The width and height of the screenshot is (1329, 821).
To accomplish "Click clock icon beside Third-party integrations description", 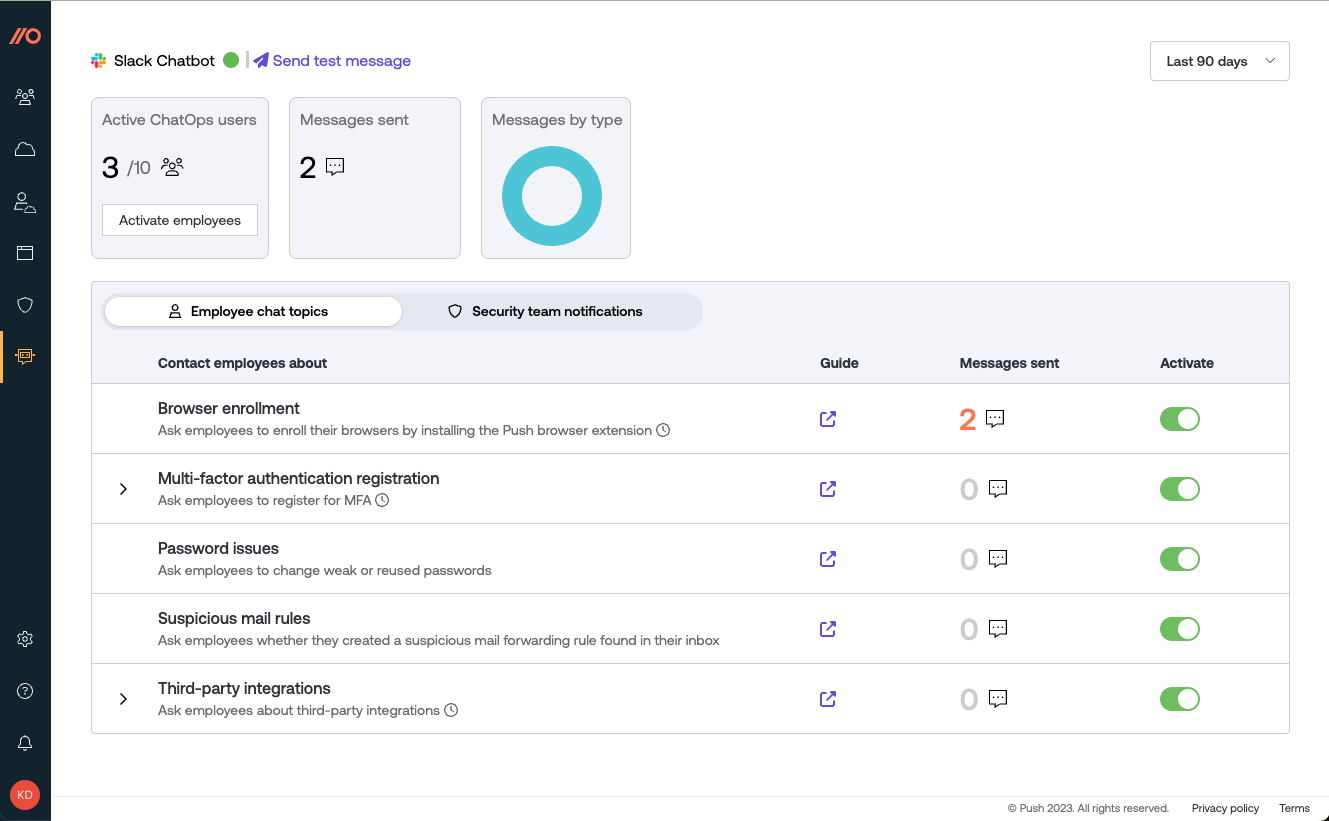I will tap(451, 711).
